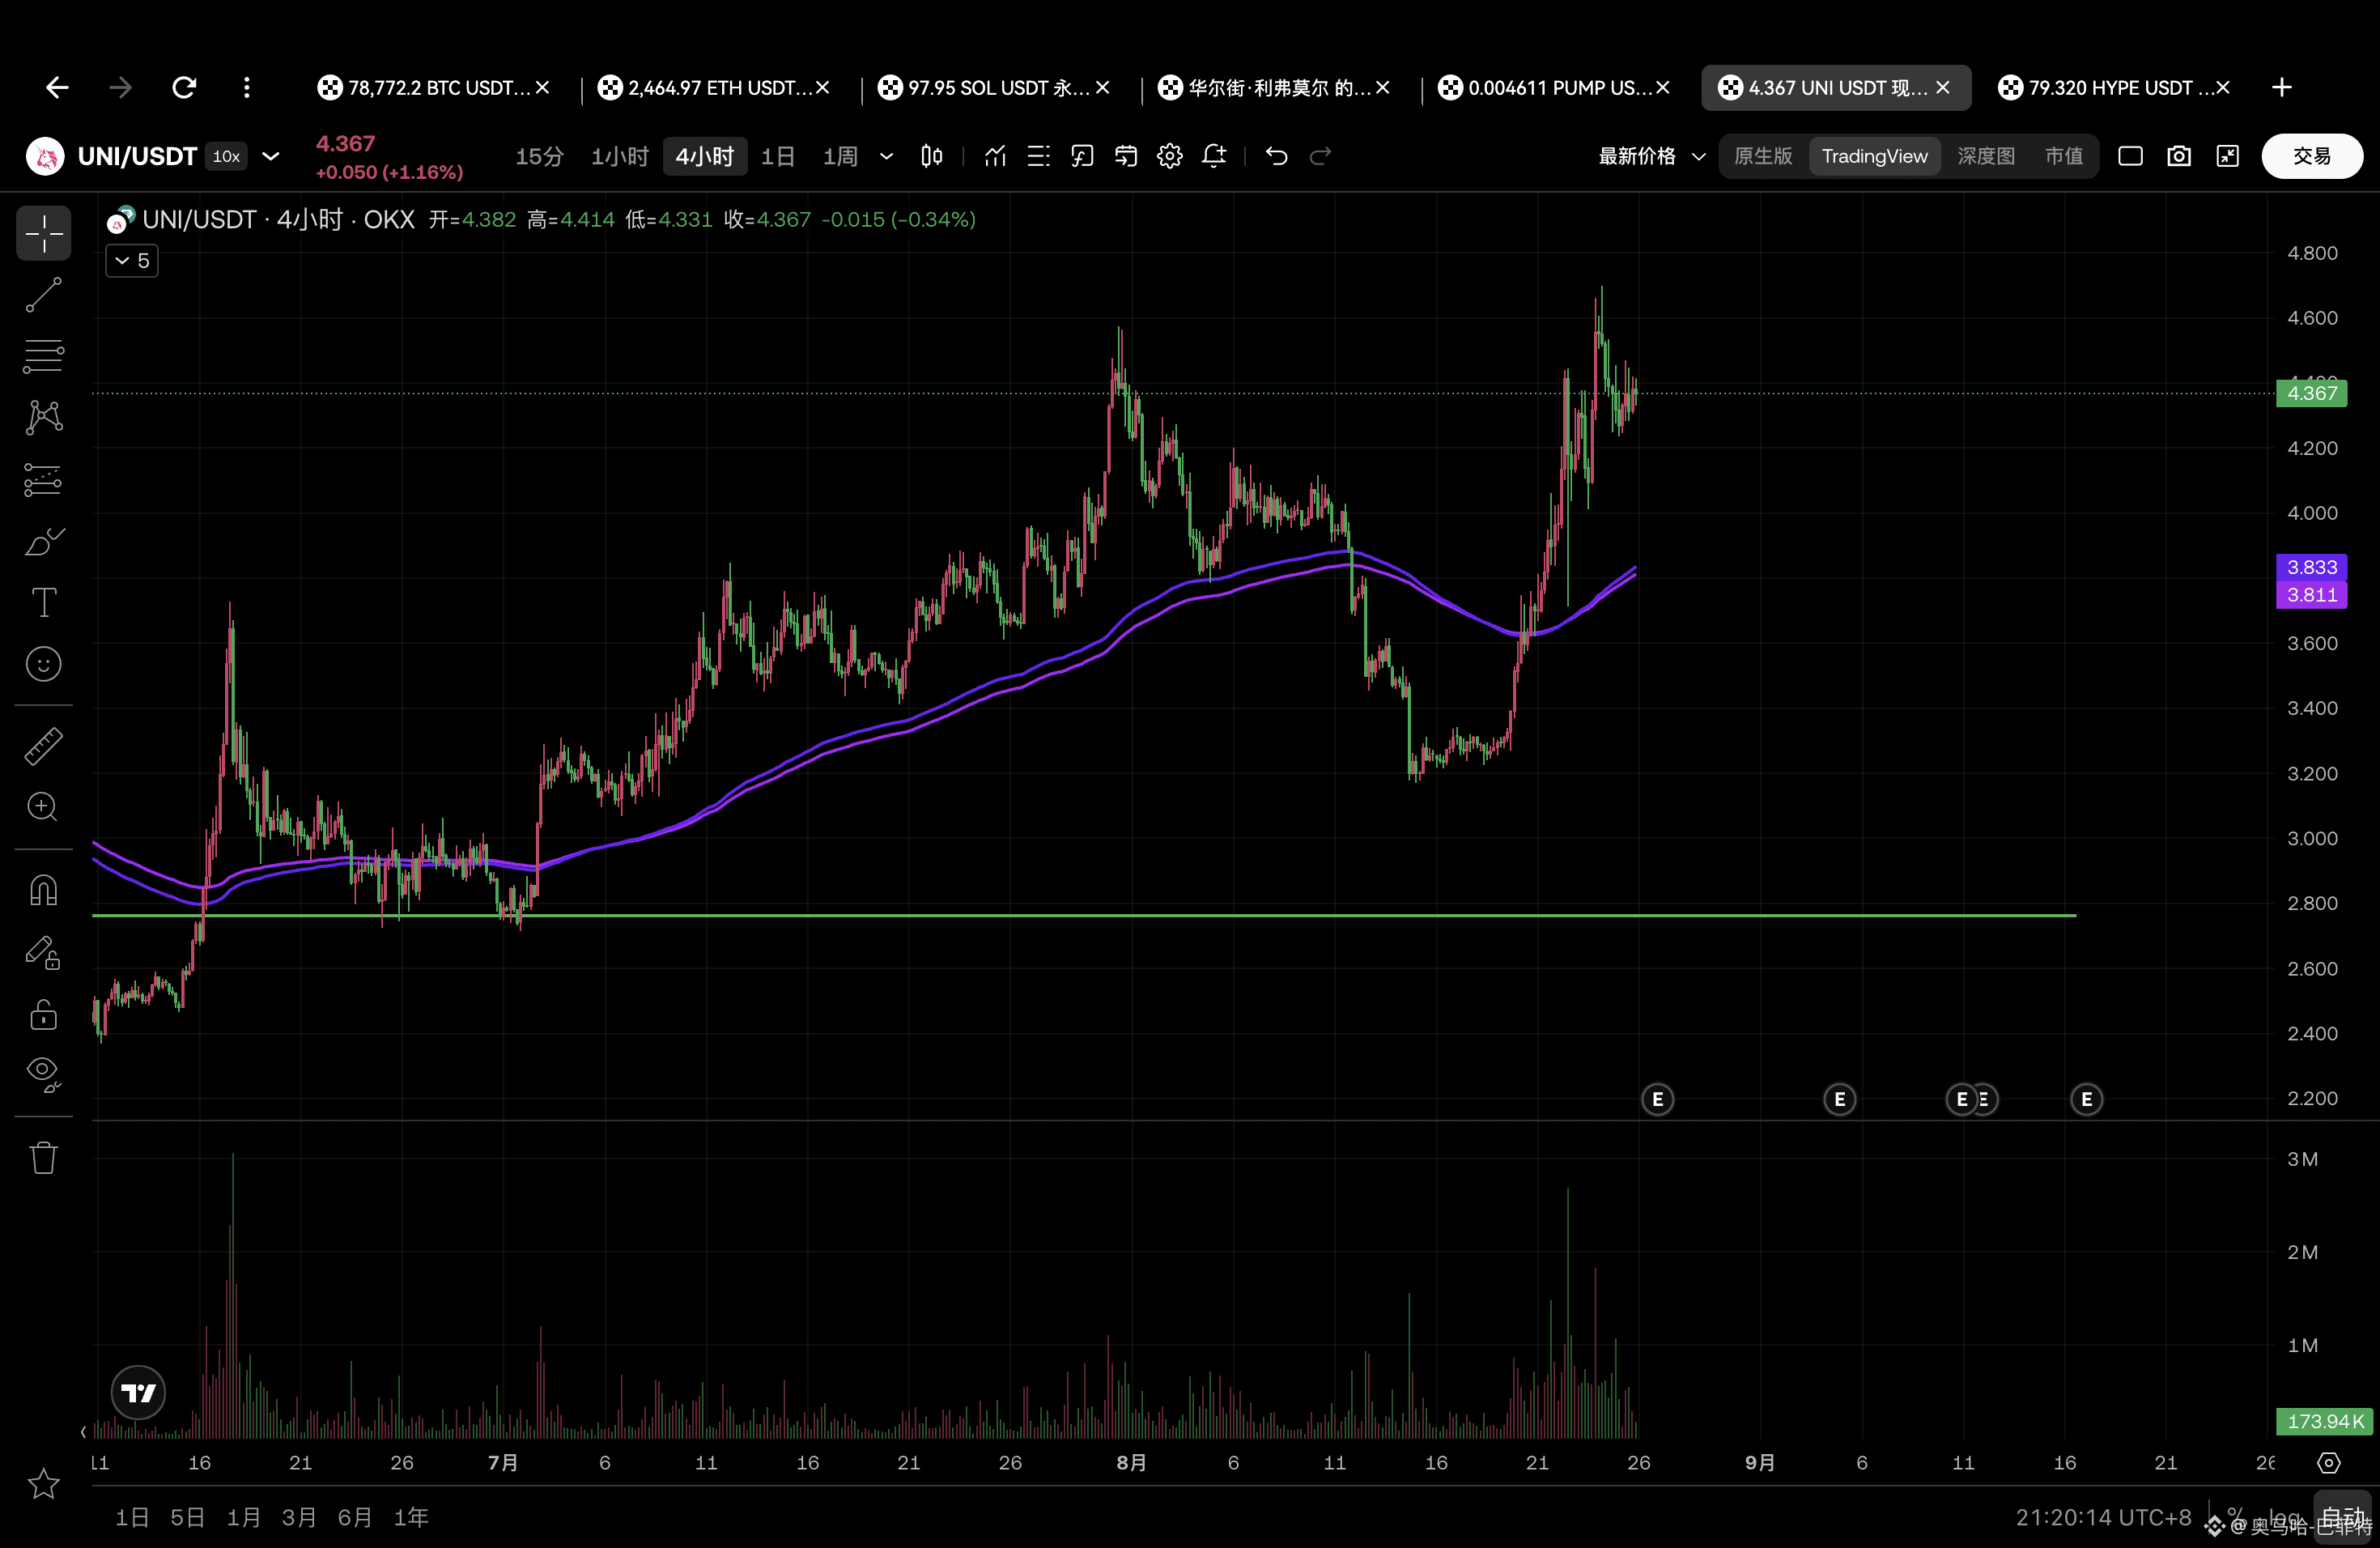Open the function formula icon

(x=1083, y=156)
